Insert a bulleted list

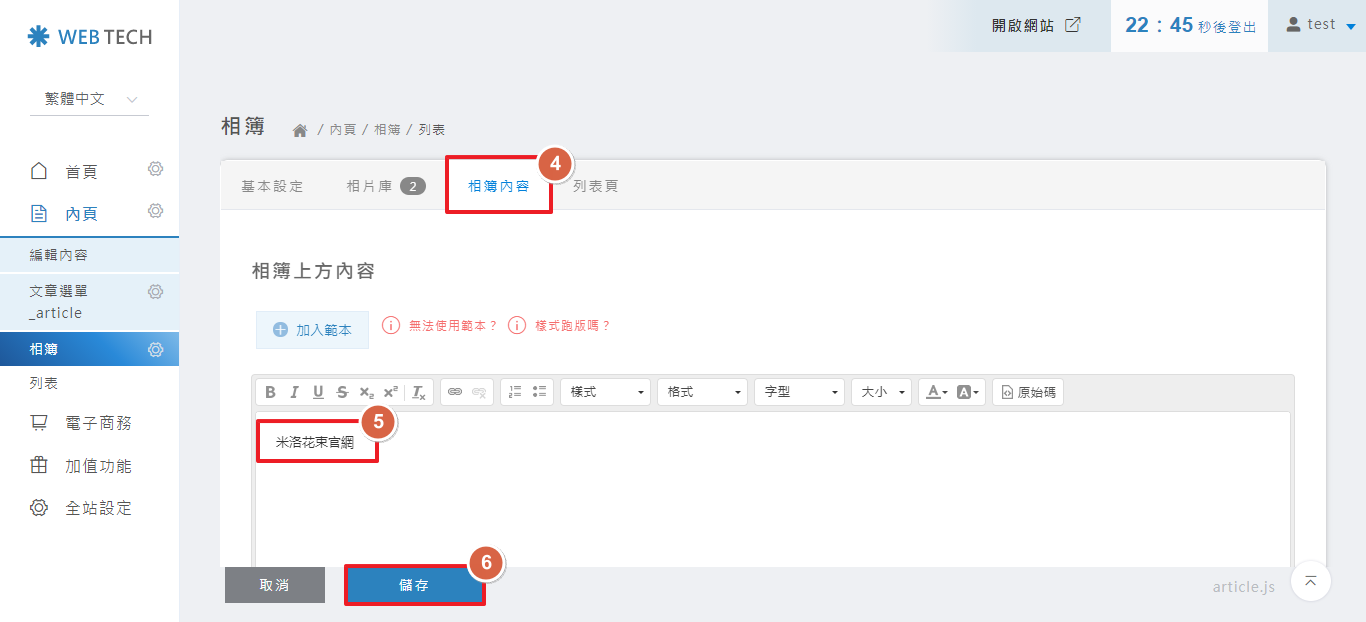(540, 392)
